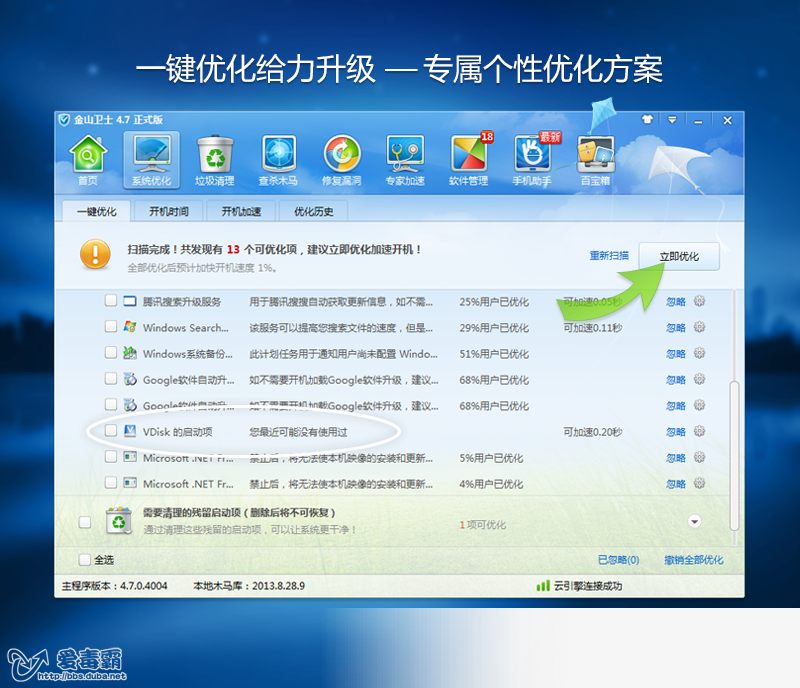Click the orange warning exclamation icon
Viewport: 800px width, 688px height.
tap(95, 254)
